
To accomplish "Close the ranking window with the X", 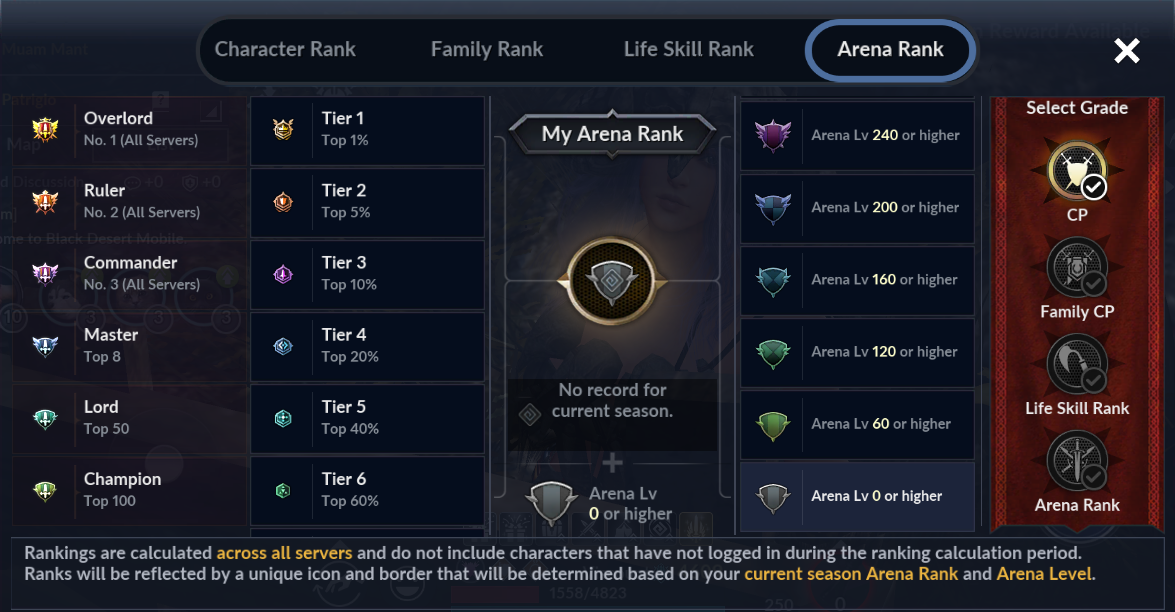I will pyautogui.click(x=1126, y=51).
